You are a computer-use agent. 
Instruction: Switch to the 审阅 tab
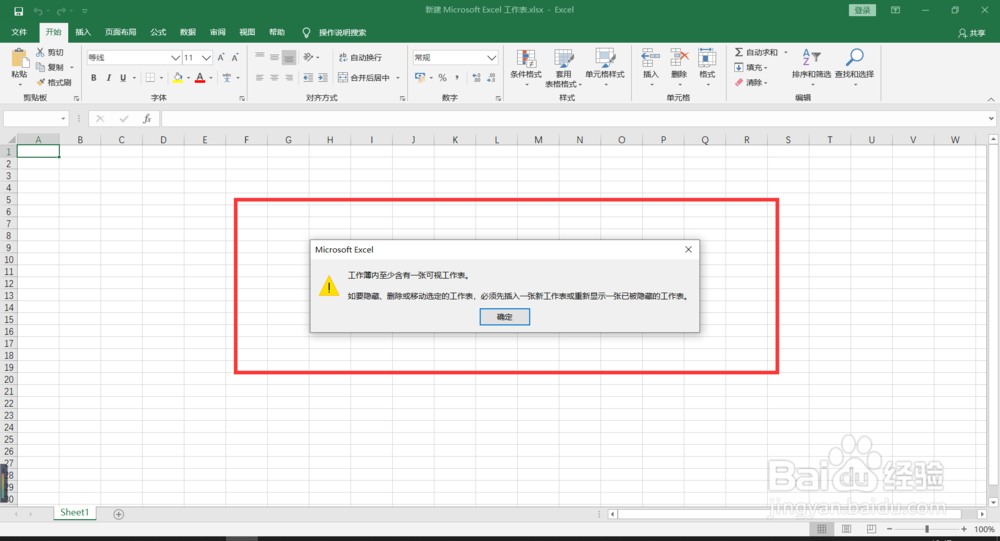tap(217, 32)
